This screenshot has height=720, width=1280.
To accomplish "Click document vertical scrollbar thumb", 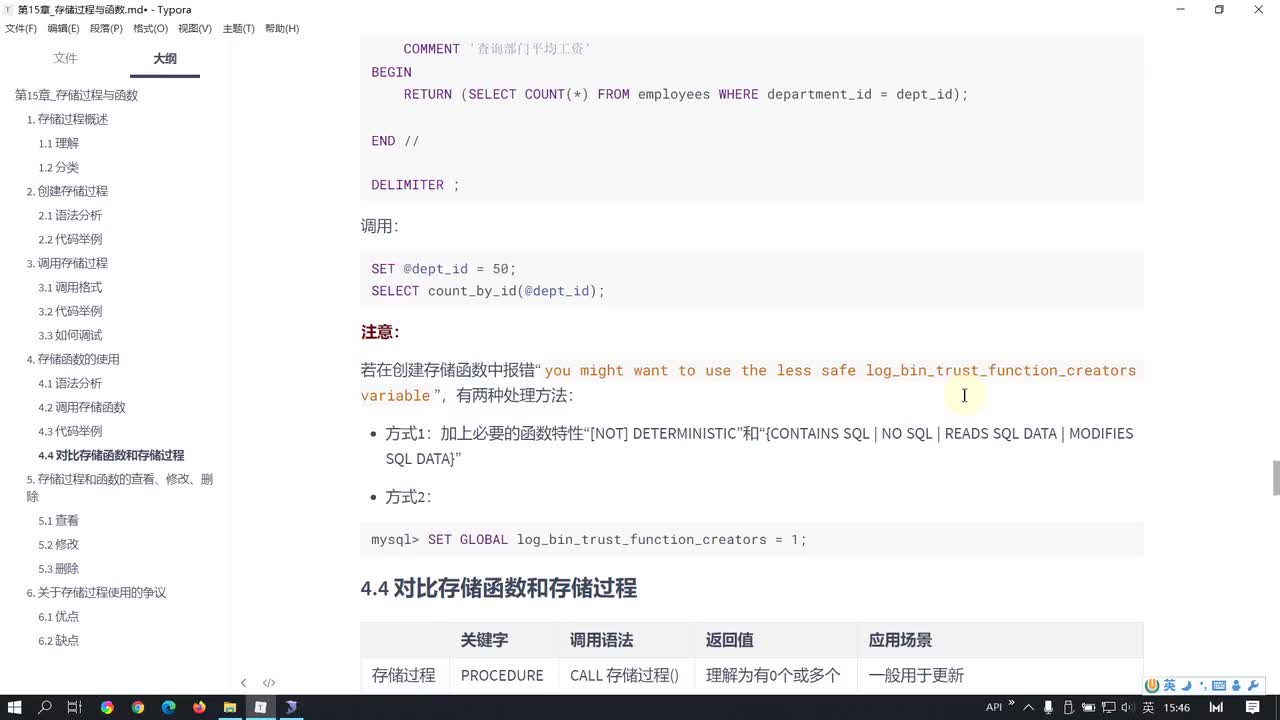I will [1275, 478].
